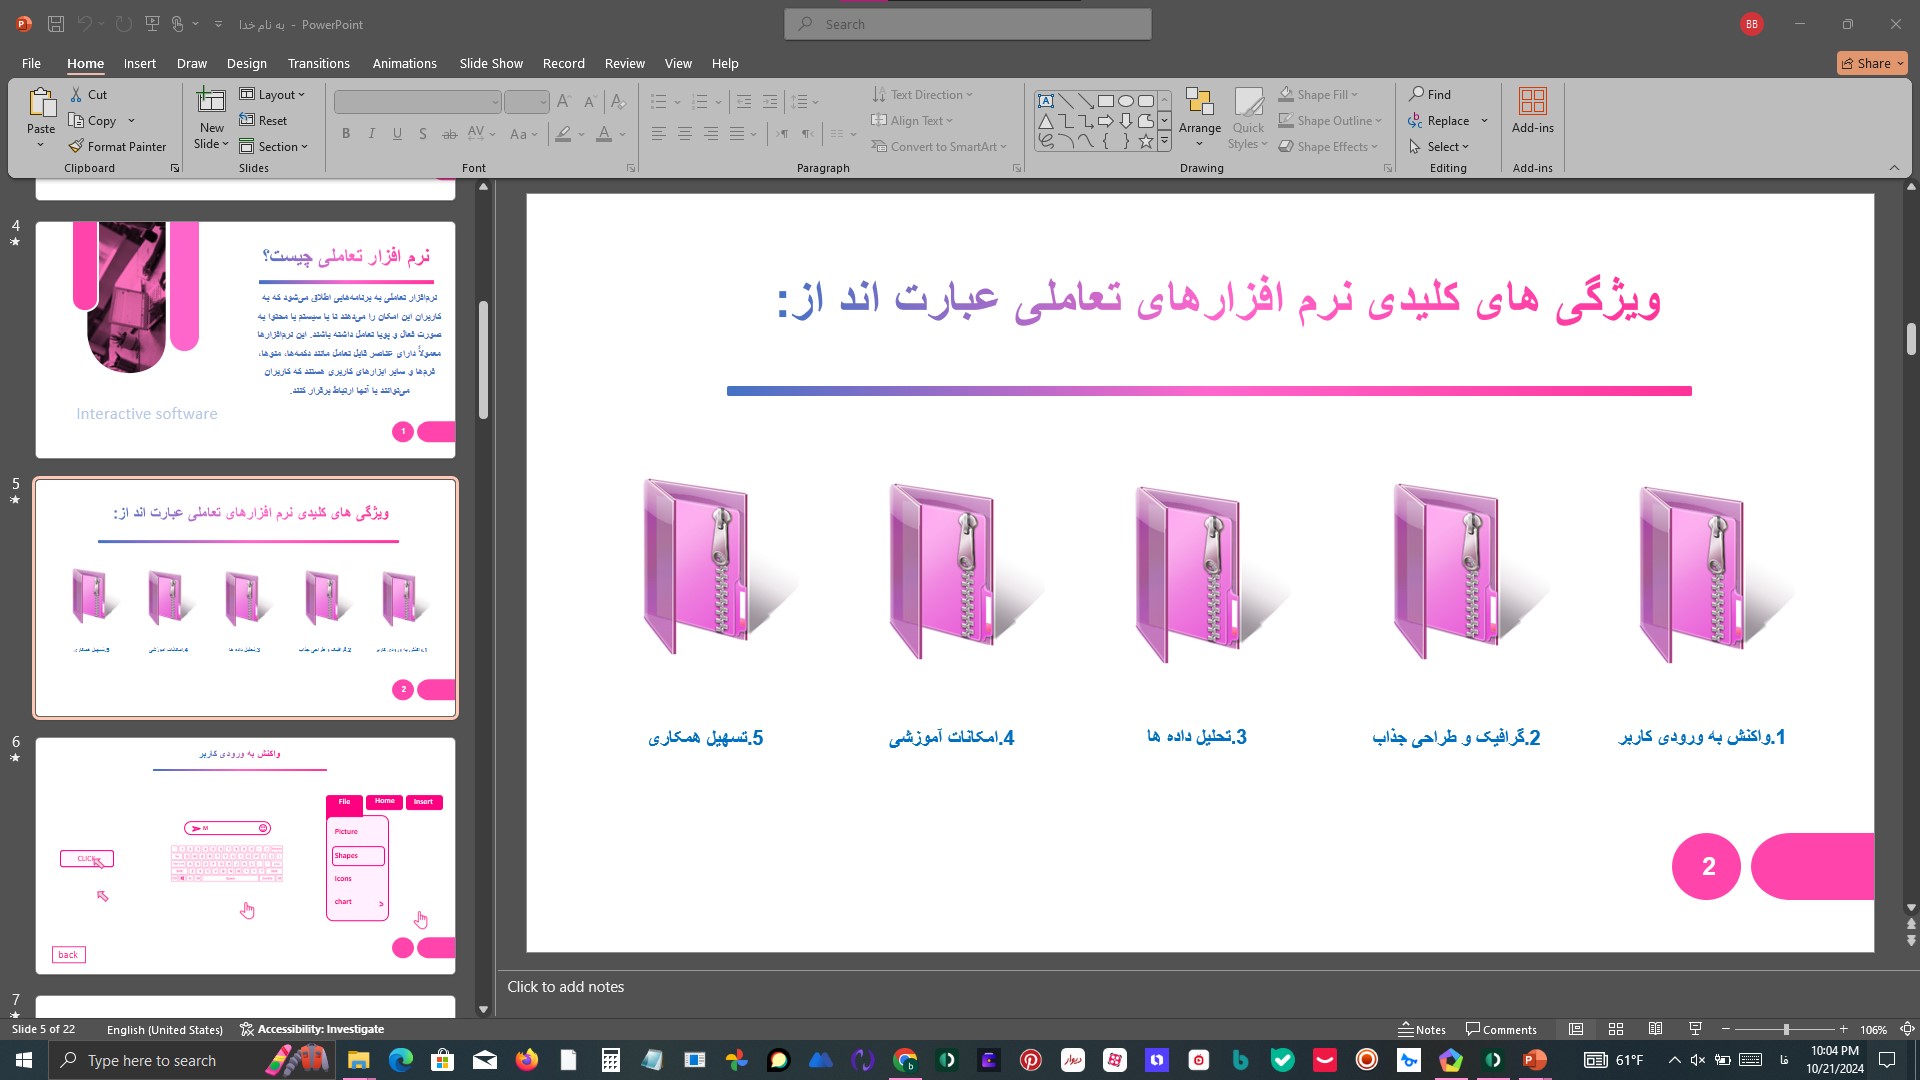Image resolution: width=1920 pixels, height=1080 pixels.
Task: Align text to the right
Action: click(x=711, y=134)
